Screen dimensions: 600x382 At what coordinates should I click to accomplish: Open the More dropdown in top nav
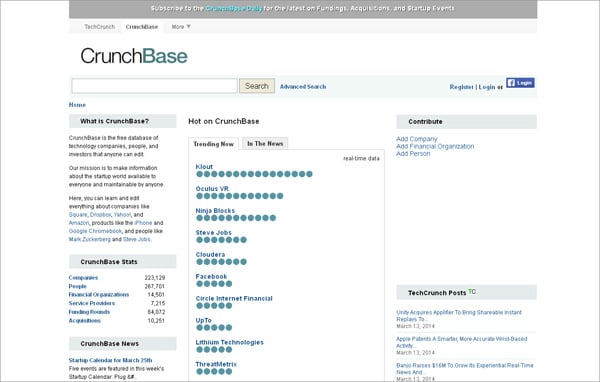[x=181, y=27]
